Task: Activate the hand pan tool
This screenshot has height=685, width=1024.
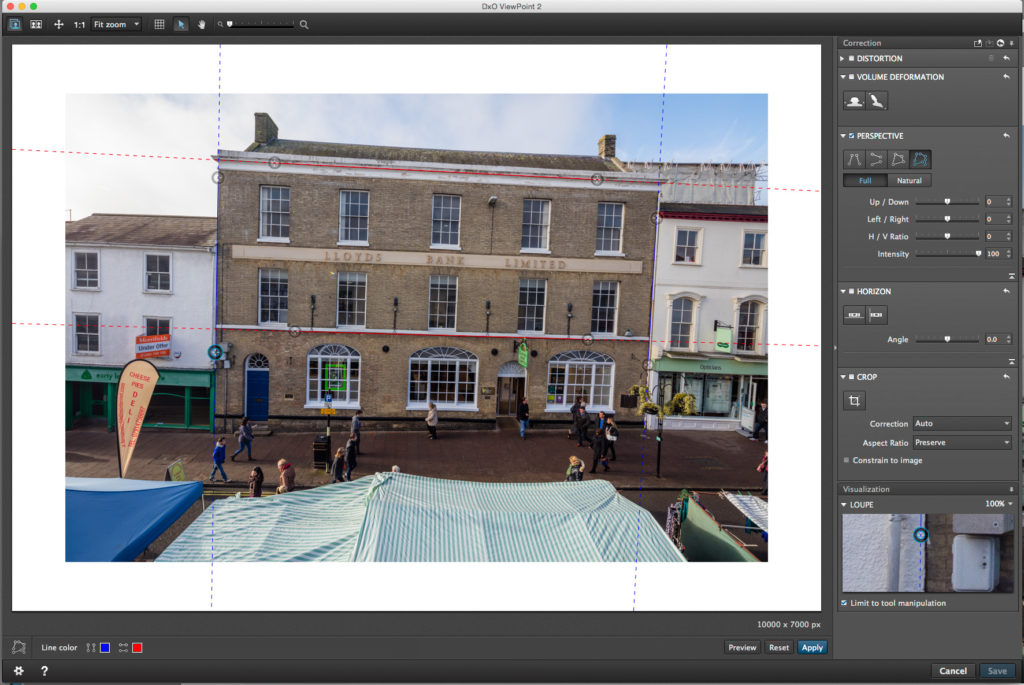Action: (x=202, y=24)
